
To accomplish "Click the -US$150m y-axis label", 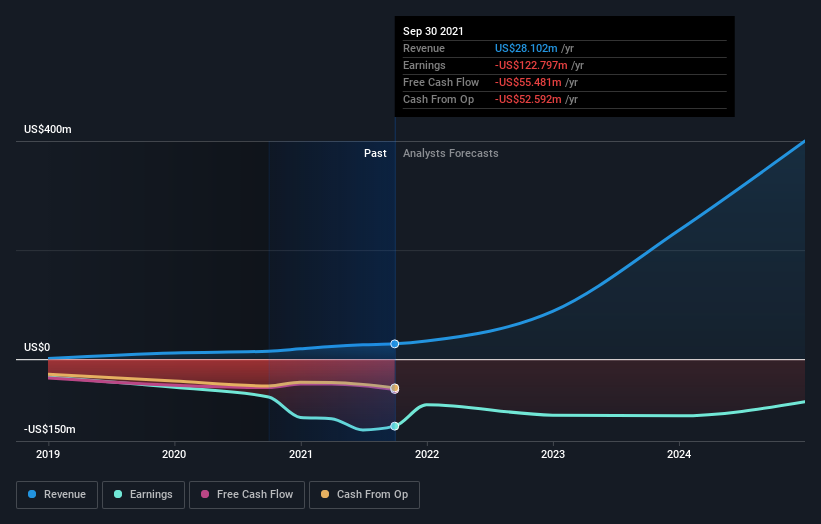I will tap(50, 429).
